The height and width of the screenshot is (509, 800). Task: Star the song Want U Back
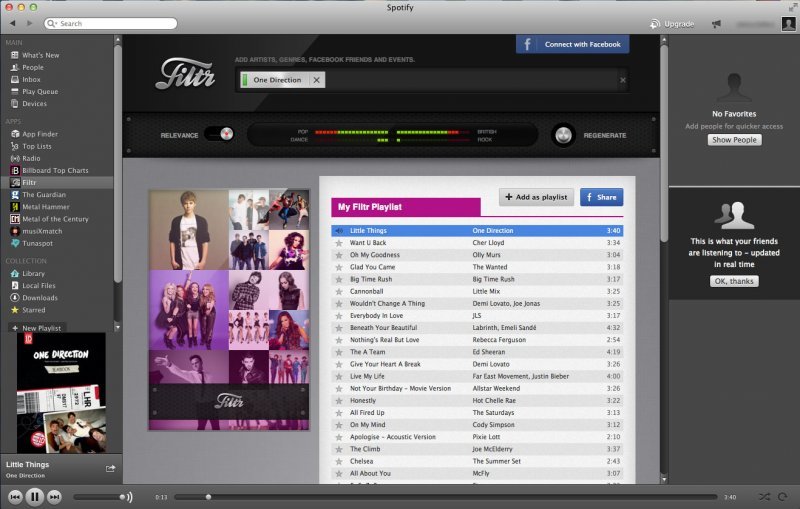tap(339, 243)
